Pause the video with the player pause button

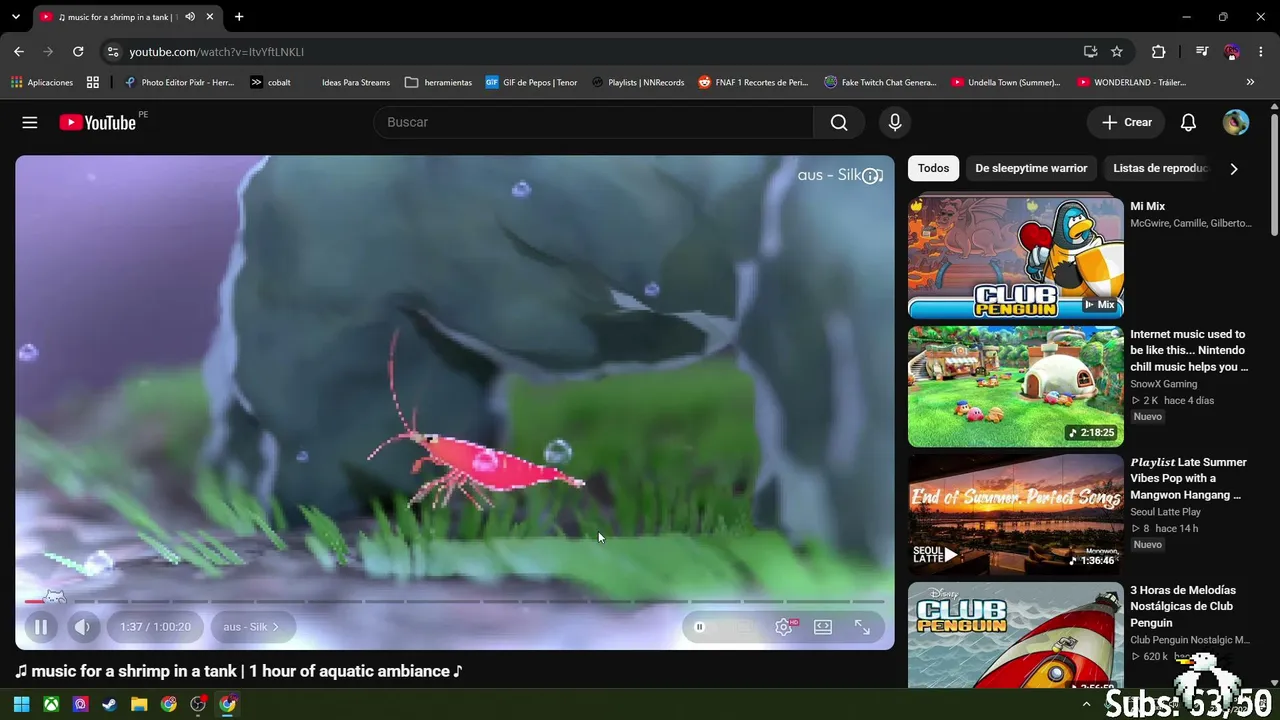pyautogui.click(x=41, y=627)
